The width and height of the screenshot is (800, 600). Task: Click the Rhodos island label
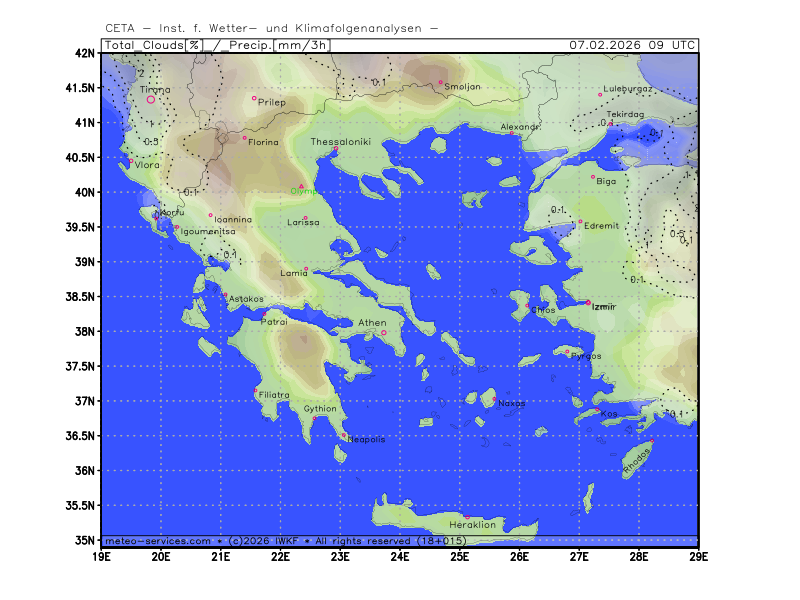pos(636,461)
